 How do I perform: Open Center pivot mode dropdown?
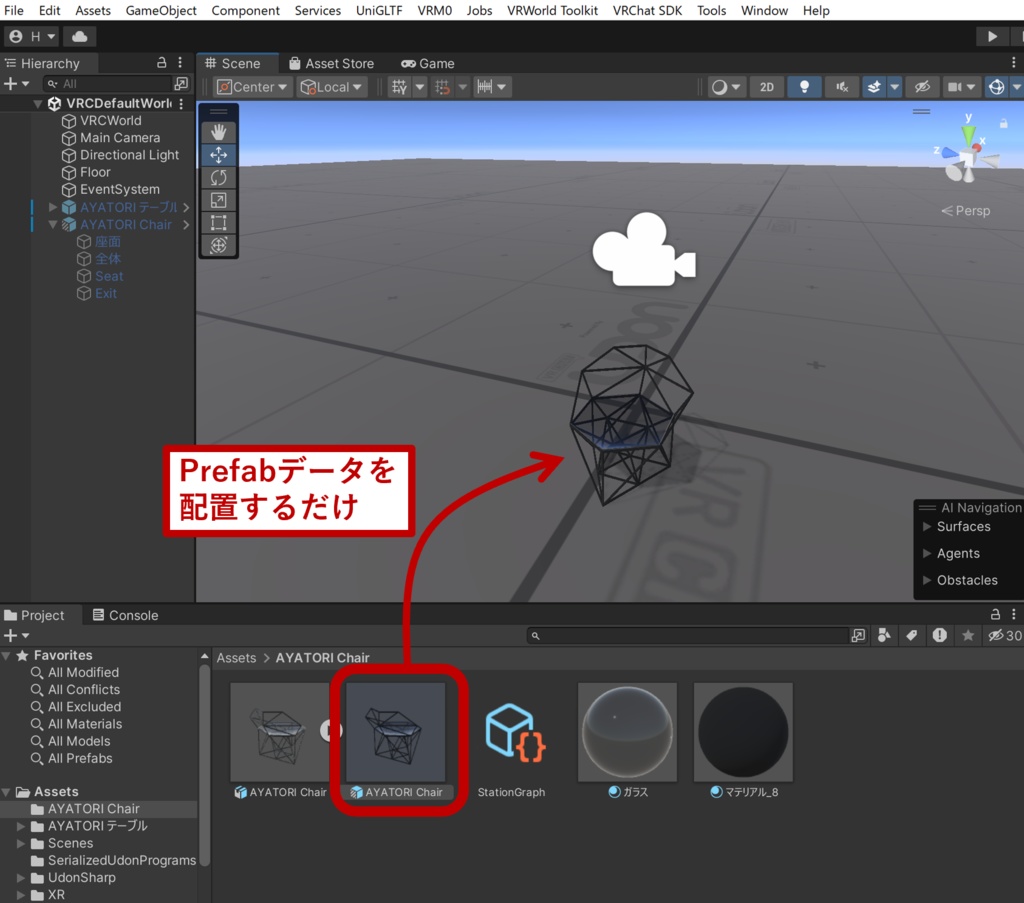click(x=252, y=87)
